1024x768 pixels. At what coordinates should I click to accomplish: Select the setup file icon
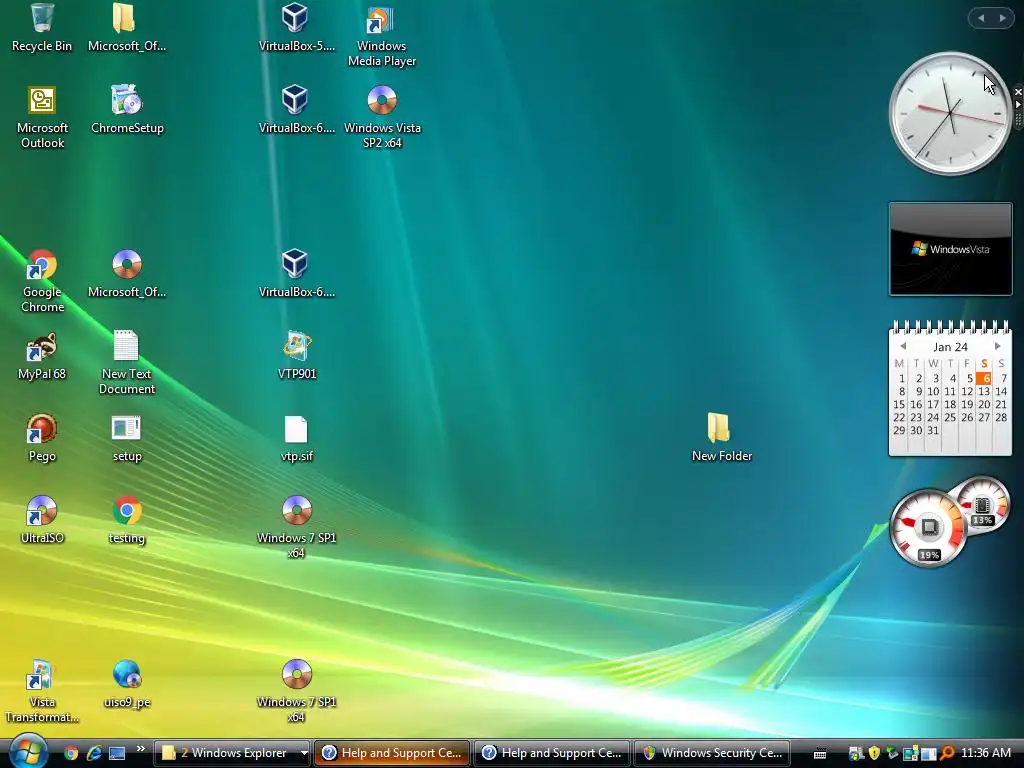click(127, 438)
